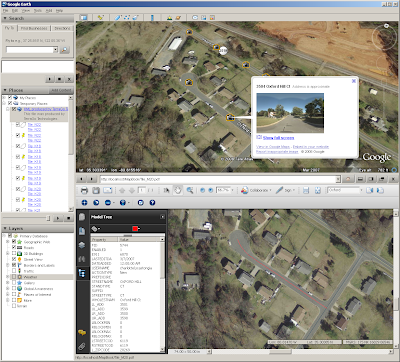Click the attachments paperclip icon in PDF sidebar
This screenshot has height=362, width=400.
click(x=82, y=346)
